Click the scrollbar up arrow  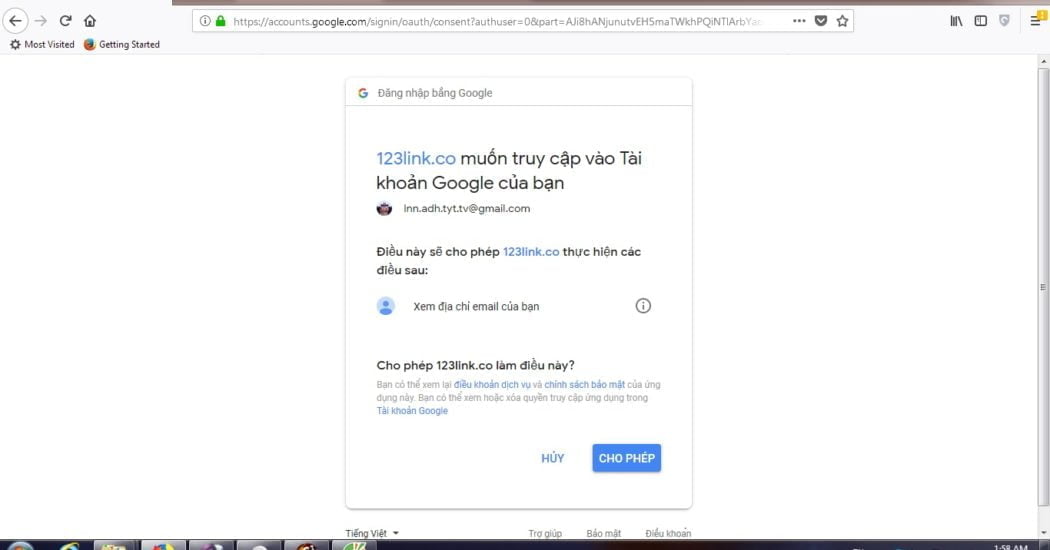point(1043,61)
